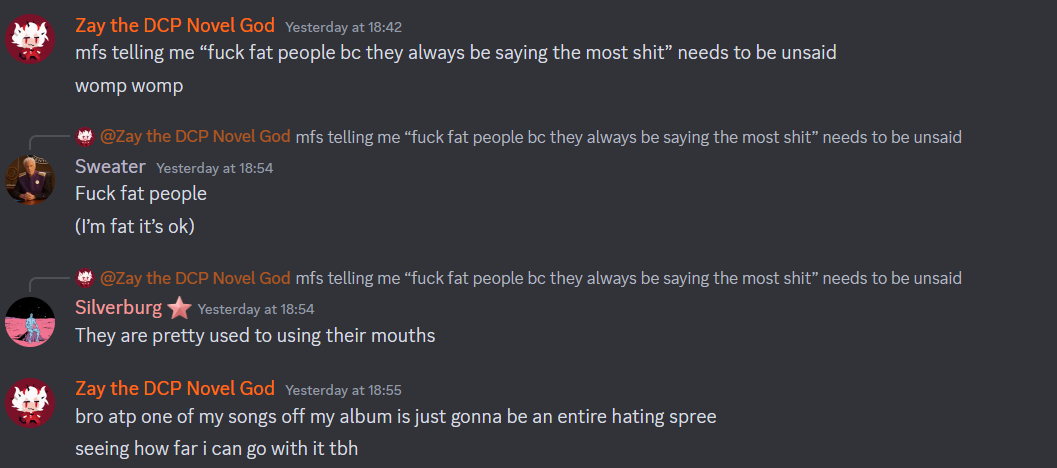Click the star role icon beside Silverburg
Screen dimensions: 1057x468
coord(180,308)
